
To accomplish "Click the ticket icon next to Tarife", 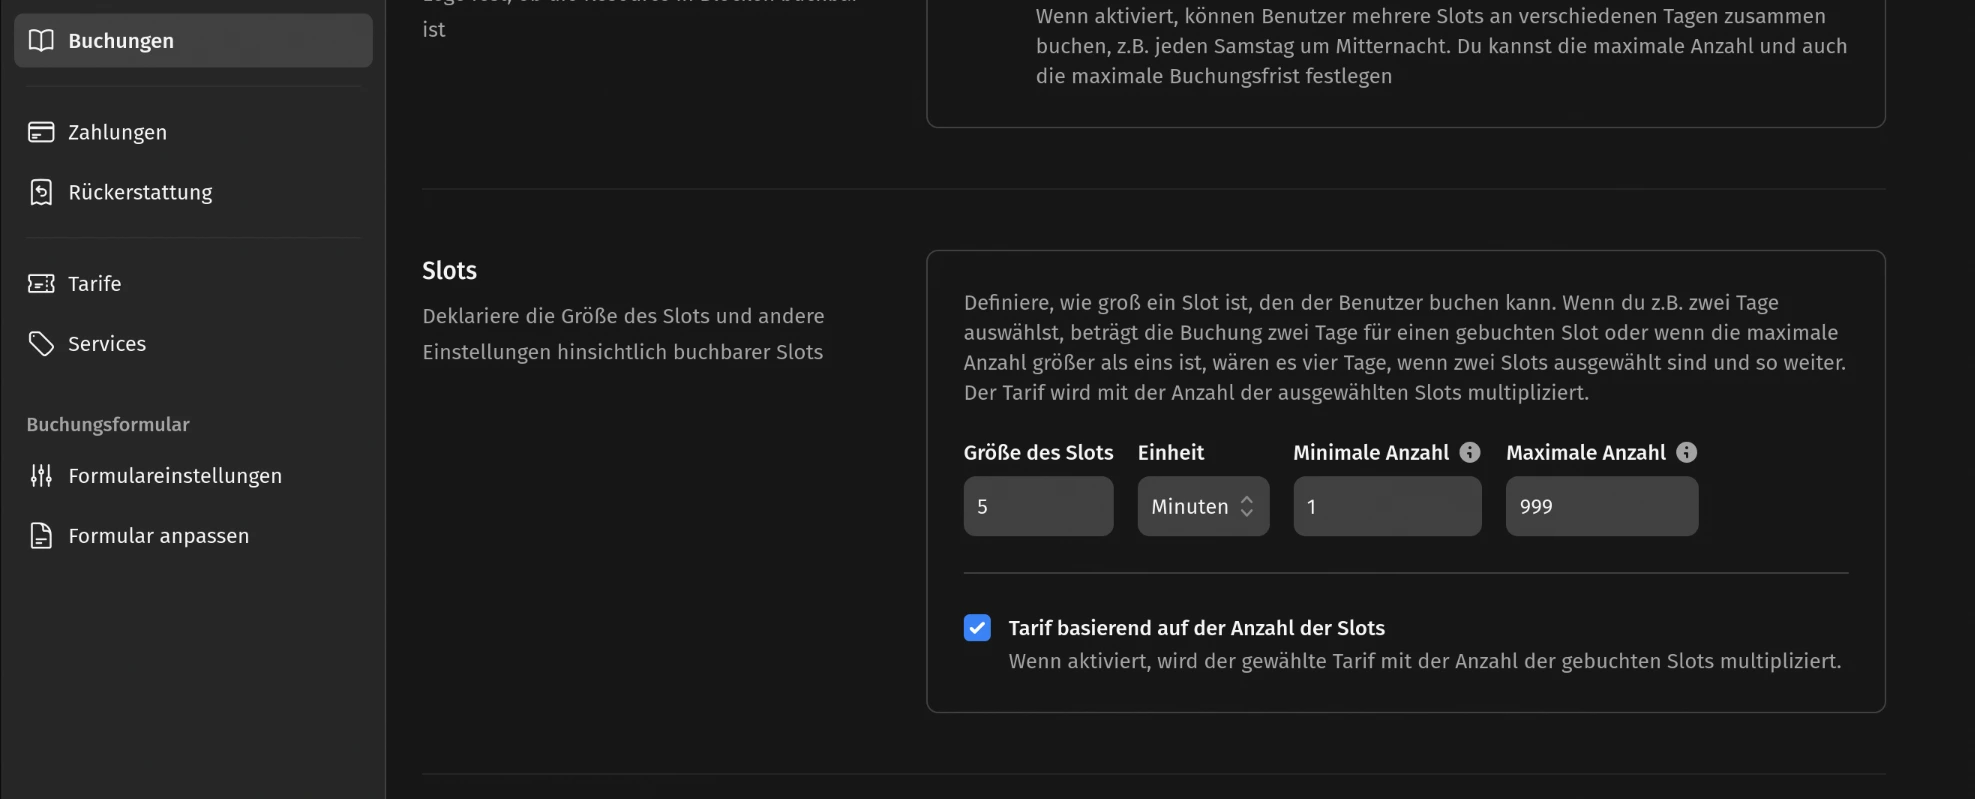I will click(41, 284).
